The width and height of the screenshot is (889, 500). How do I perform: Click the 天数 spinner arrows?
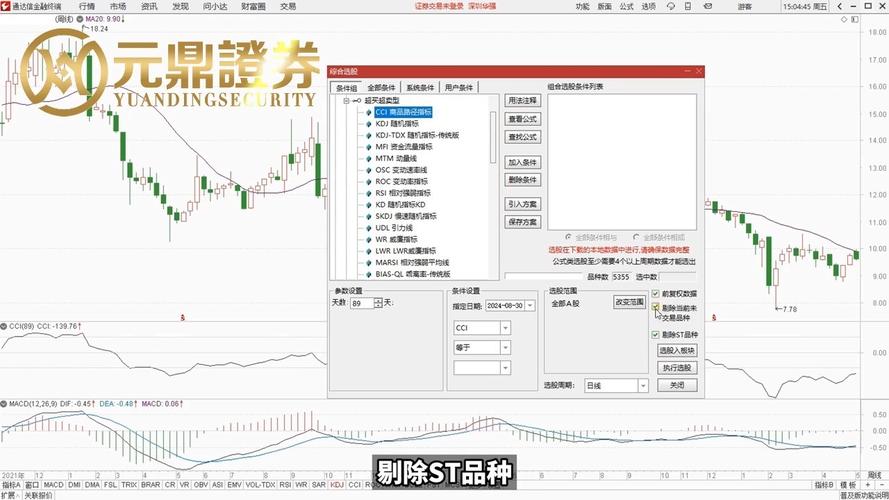tap(378, 303)
